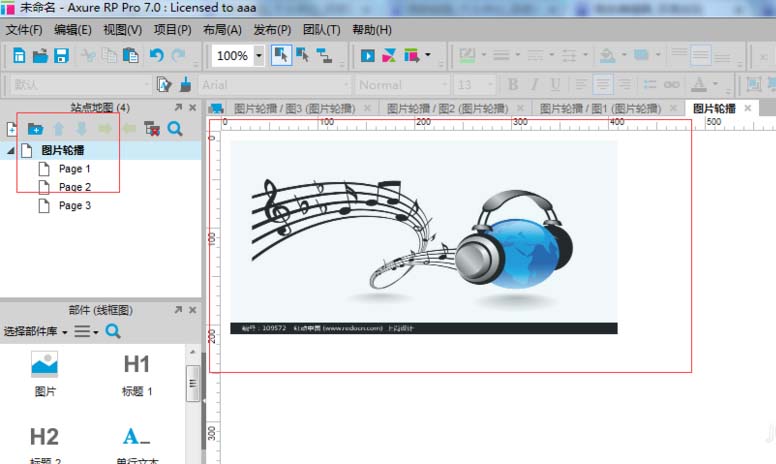This screenshot has width=776, height=464.
Task: Open the 编辑(E) menu
Action: pos(73,30)
